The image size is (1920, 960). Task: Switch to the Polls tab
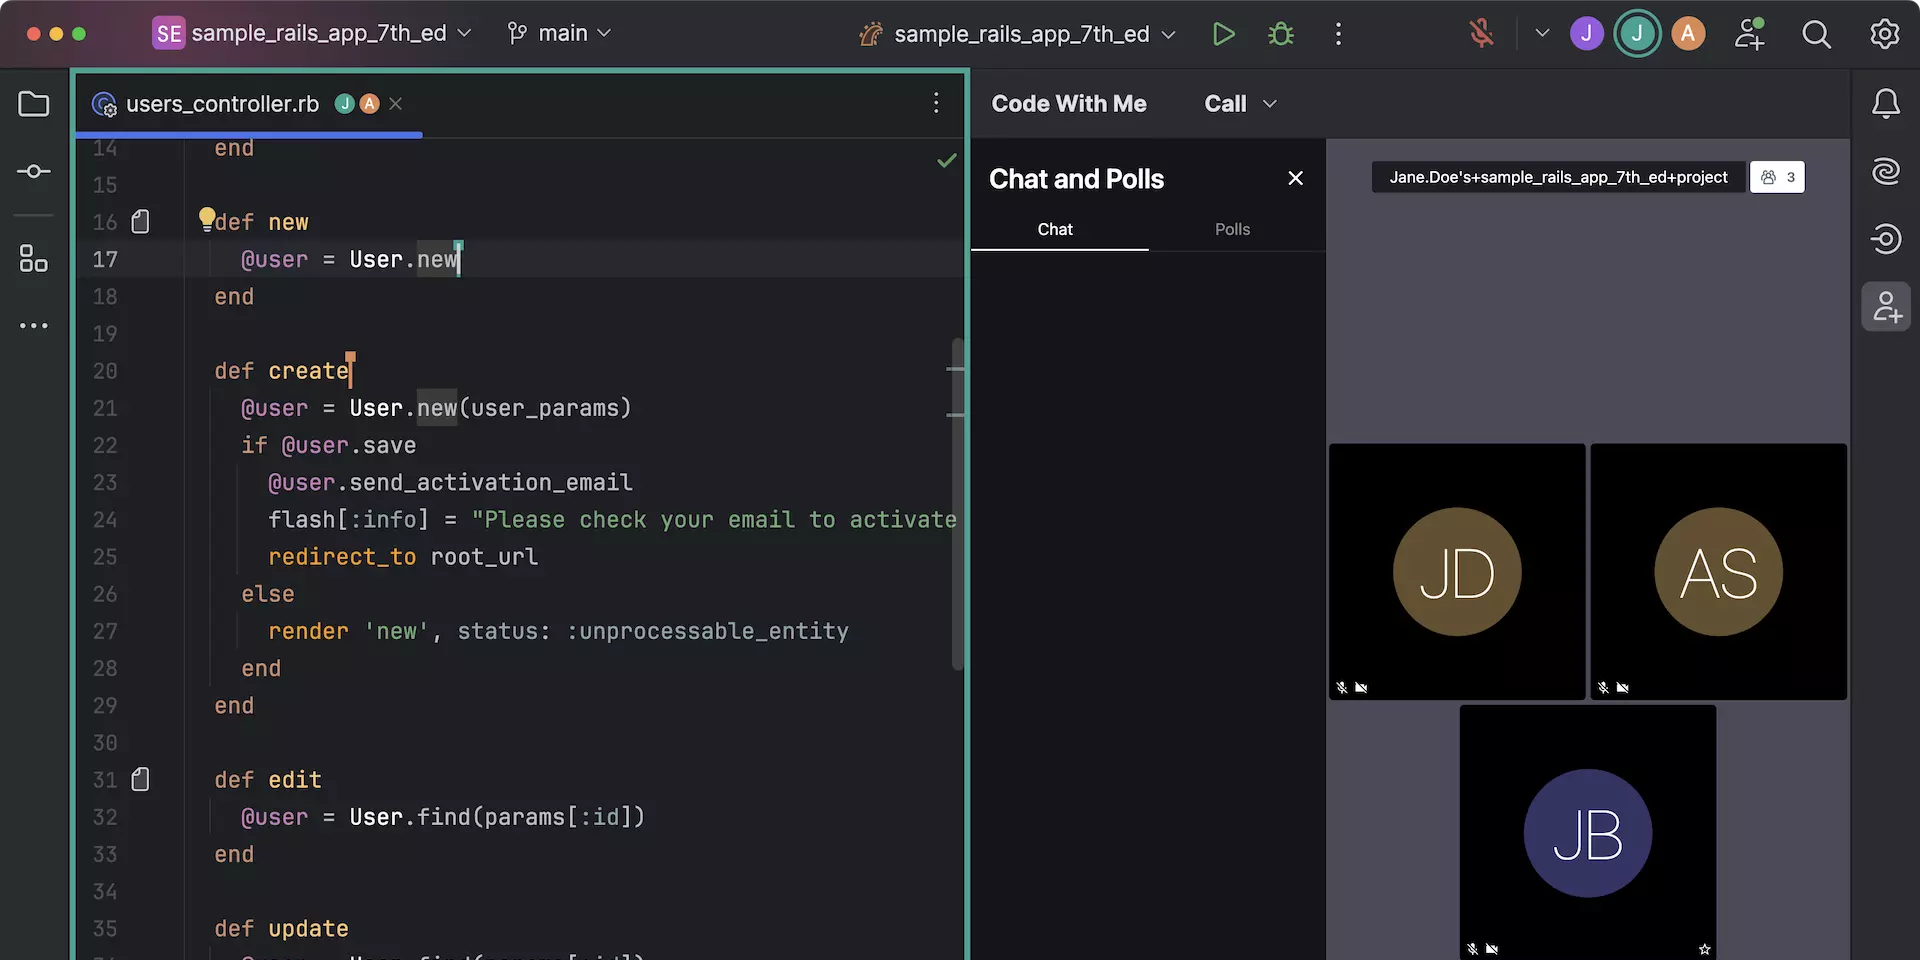1232,229
